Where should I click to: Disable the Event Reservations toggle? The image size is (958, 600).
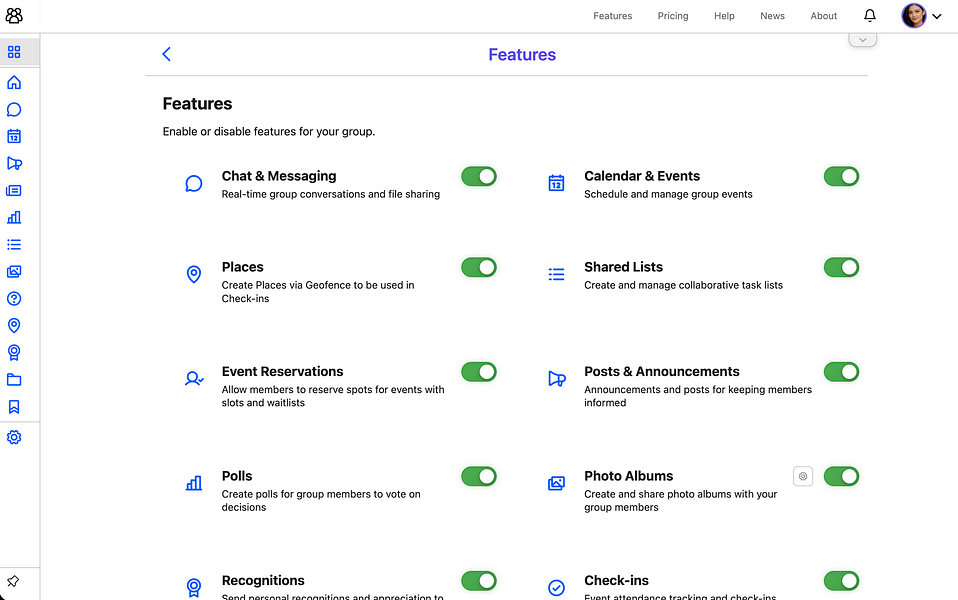479,372
